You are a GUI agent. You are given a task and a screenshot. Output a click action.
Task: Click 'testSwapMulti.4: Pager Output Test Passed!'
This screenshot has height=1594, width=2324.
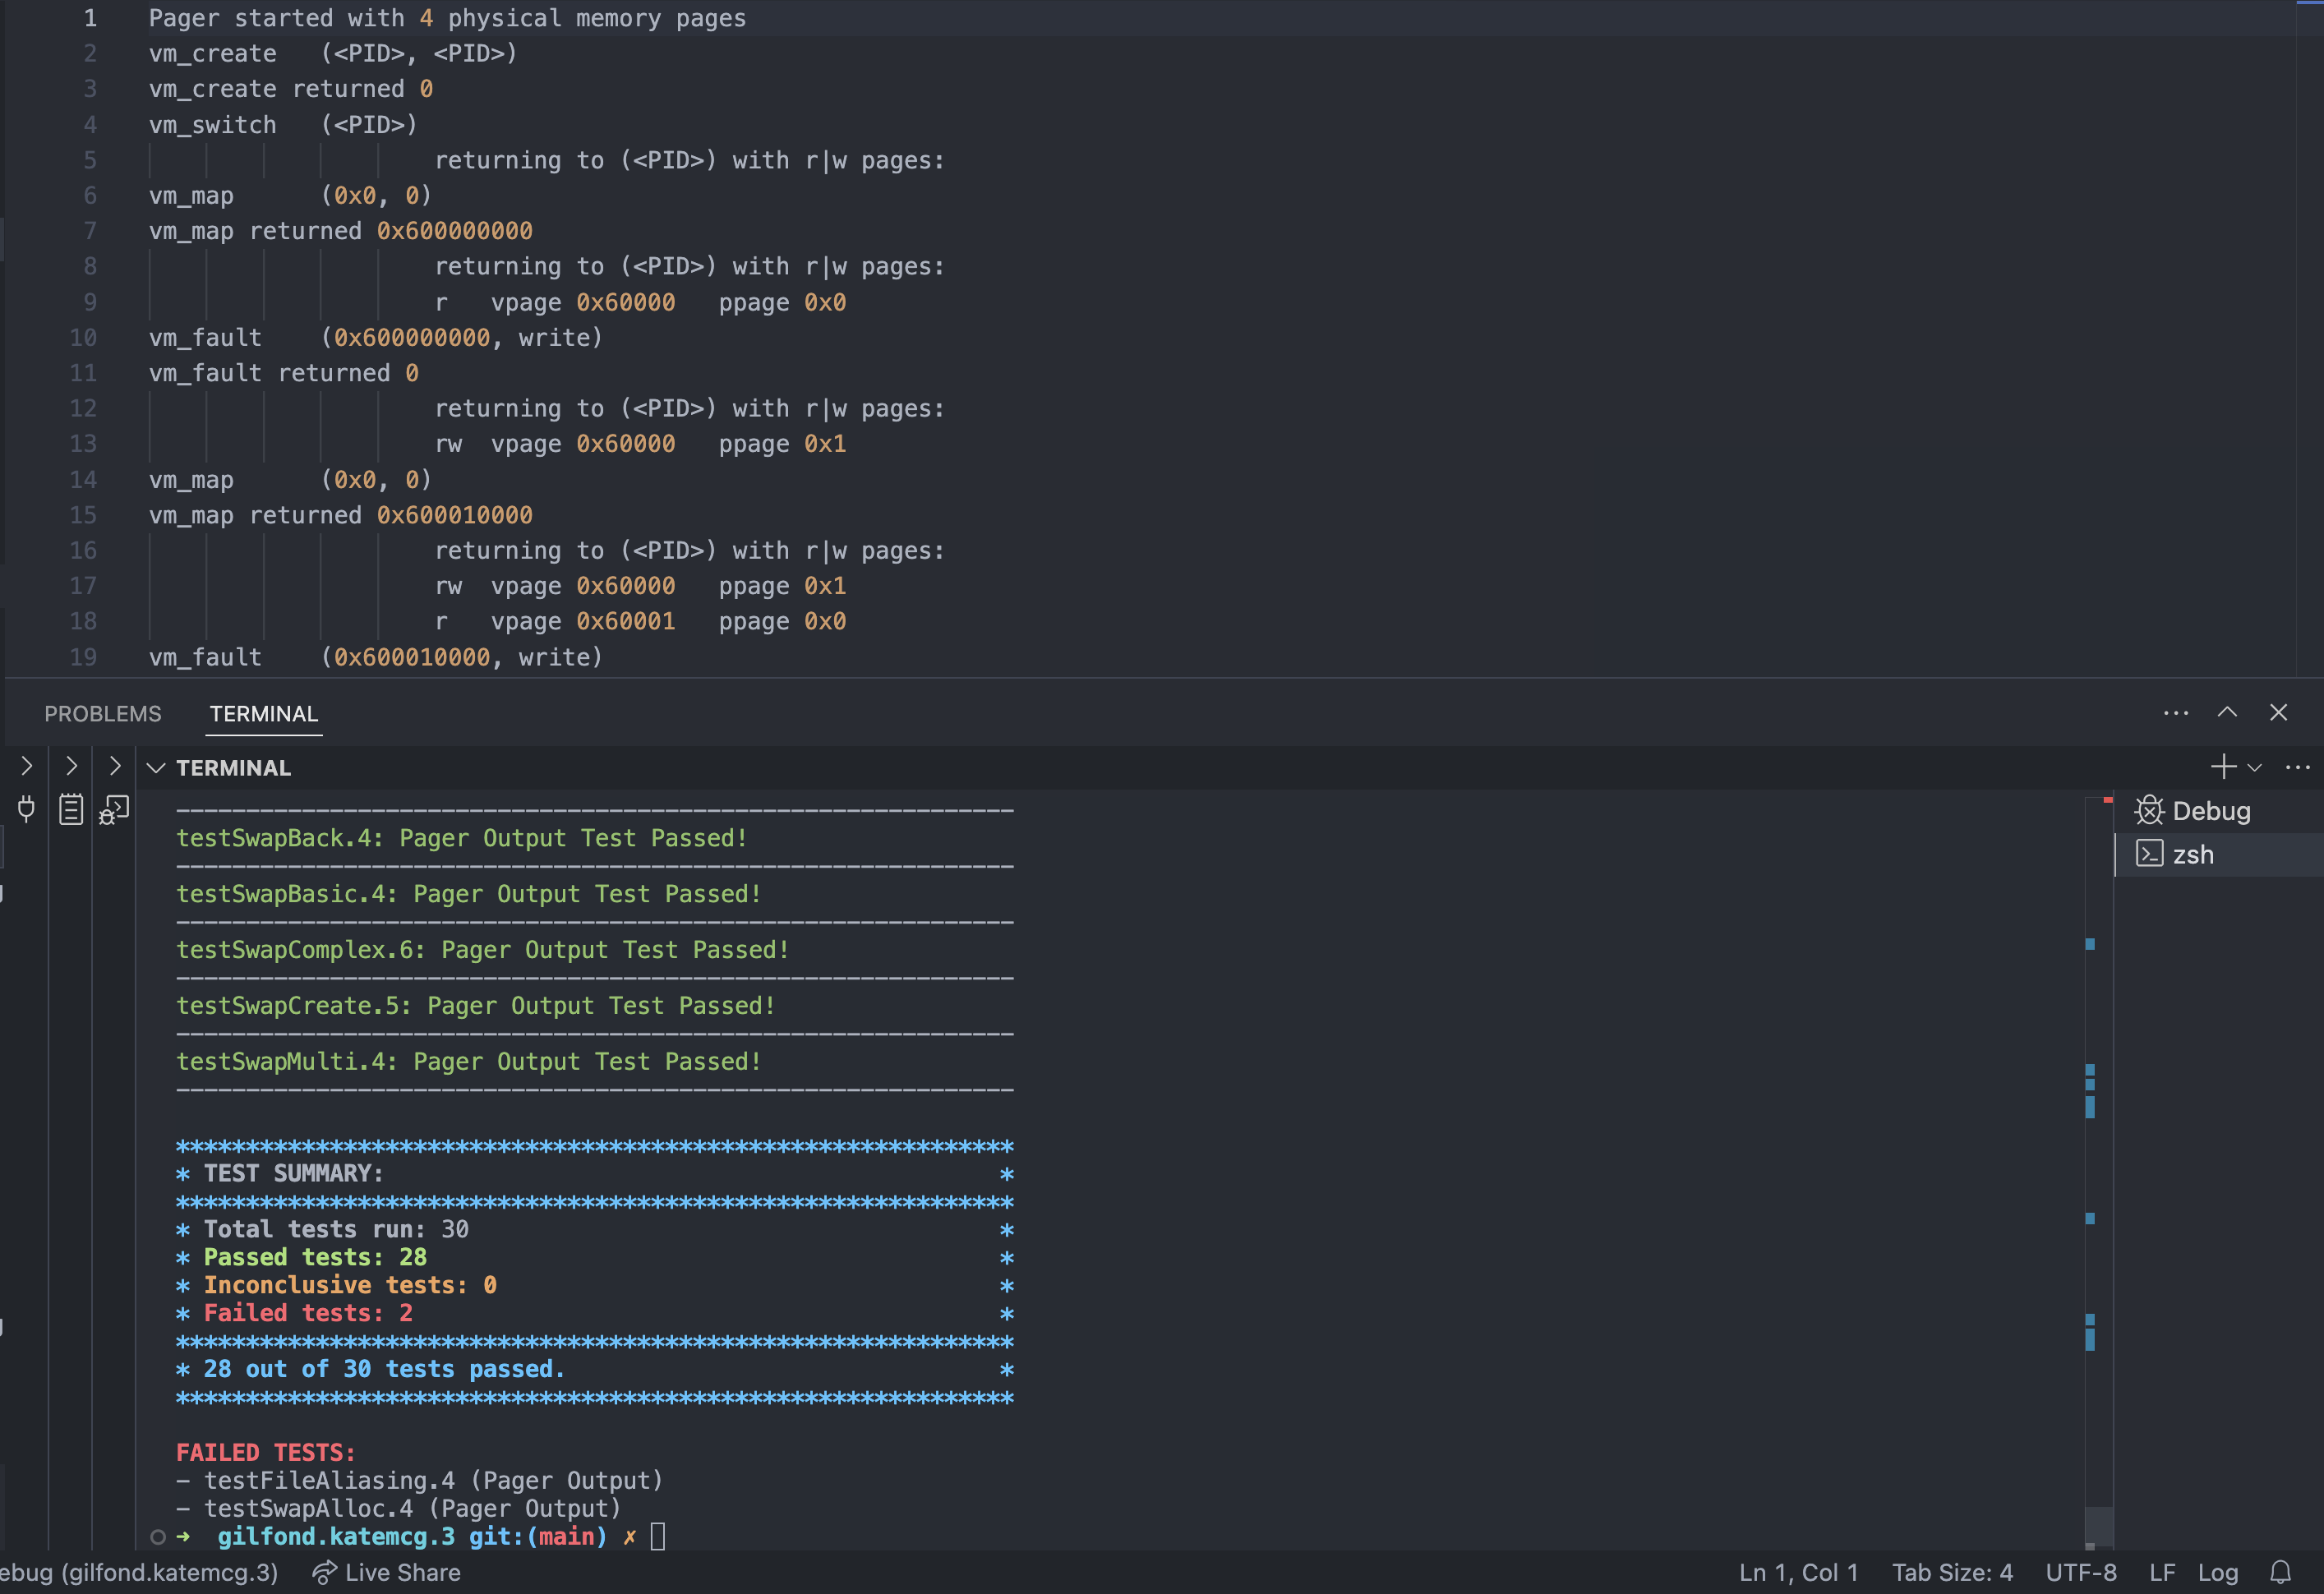(x=469, y=1062)
